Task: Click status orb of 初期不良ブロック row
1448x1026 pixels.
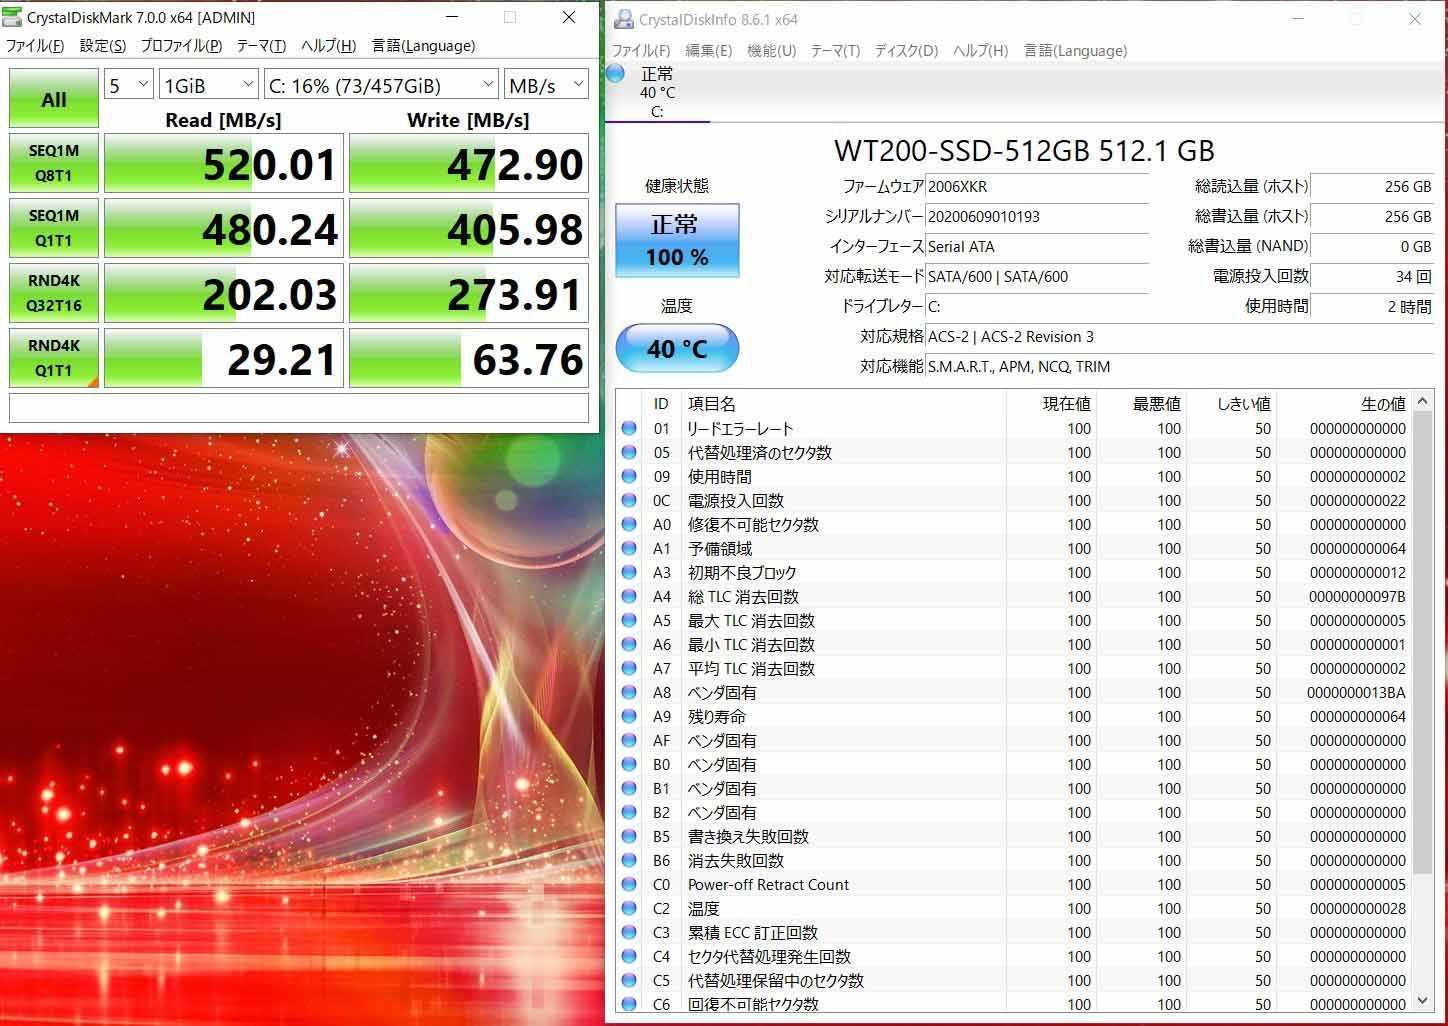Action: tap(629, 572)
